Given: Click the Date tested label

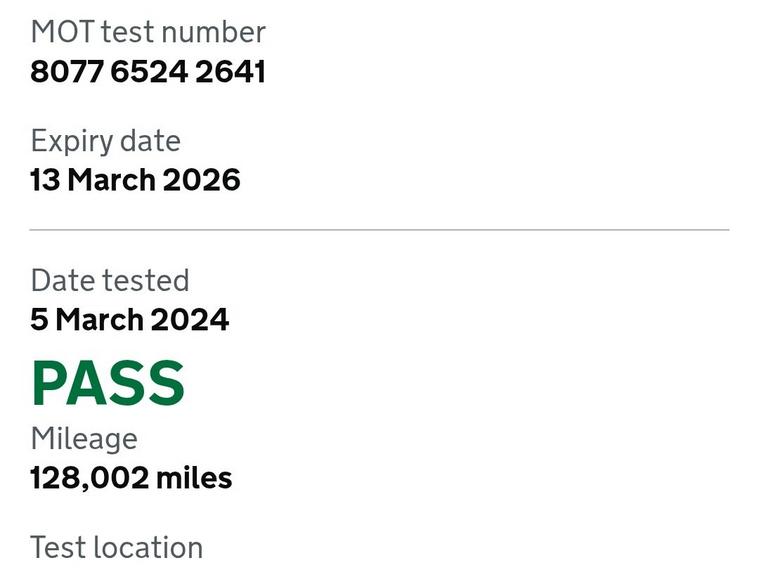Looking at the screenshot, I should tap(109, 280).
